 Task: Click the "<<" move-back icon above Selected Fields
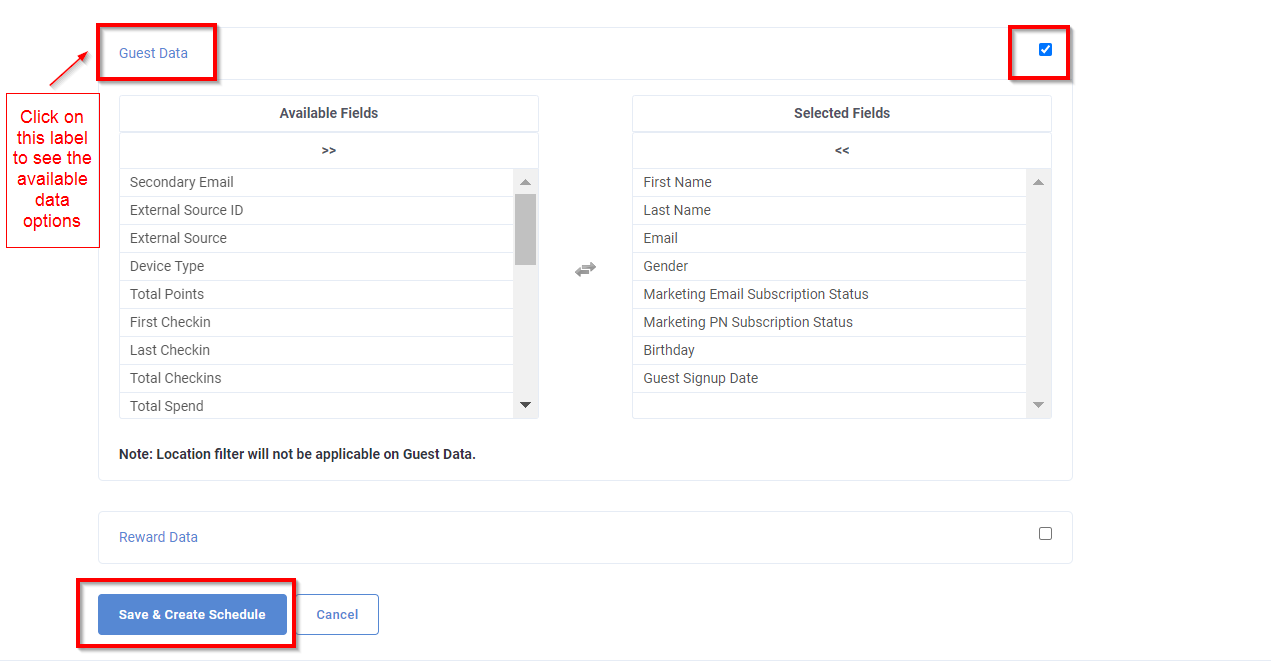(x=841, y=150)
